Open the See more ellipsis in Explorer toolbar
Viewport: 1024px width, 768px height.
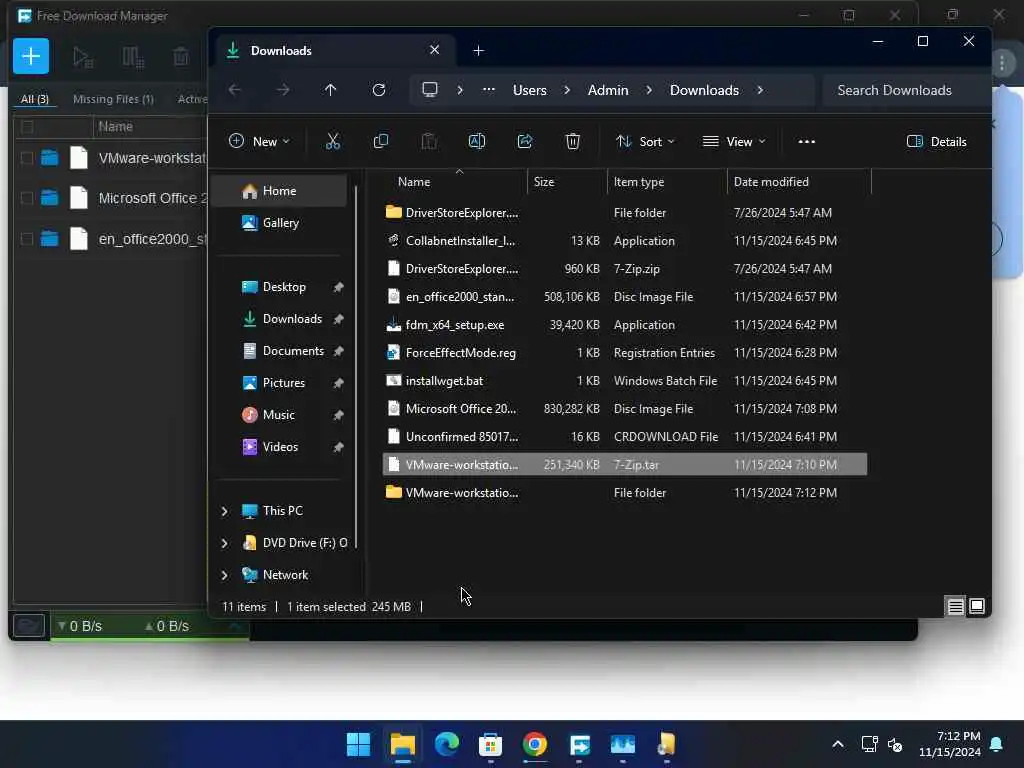tap(807, 142)
